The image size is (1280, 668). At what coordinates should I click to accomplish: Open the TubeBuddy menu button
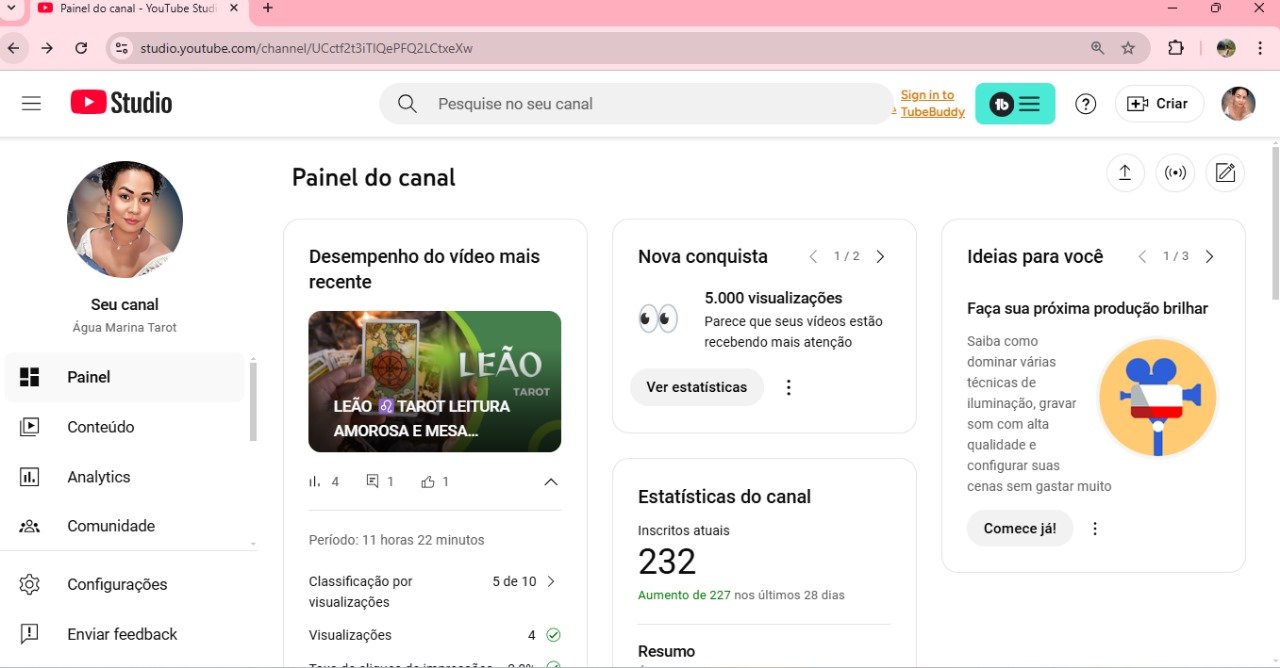[1015, 103]
